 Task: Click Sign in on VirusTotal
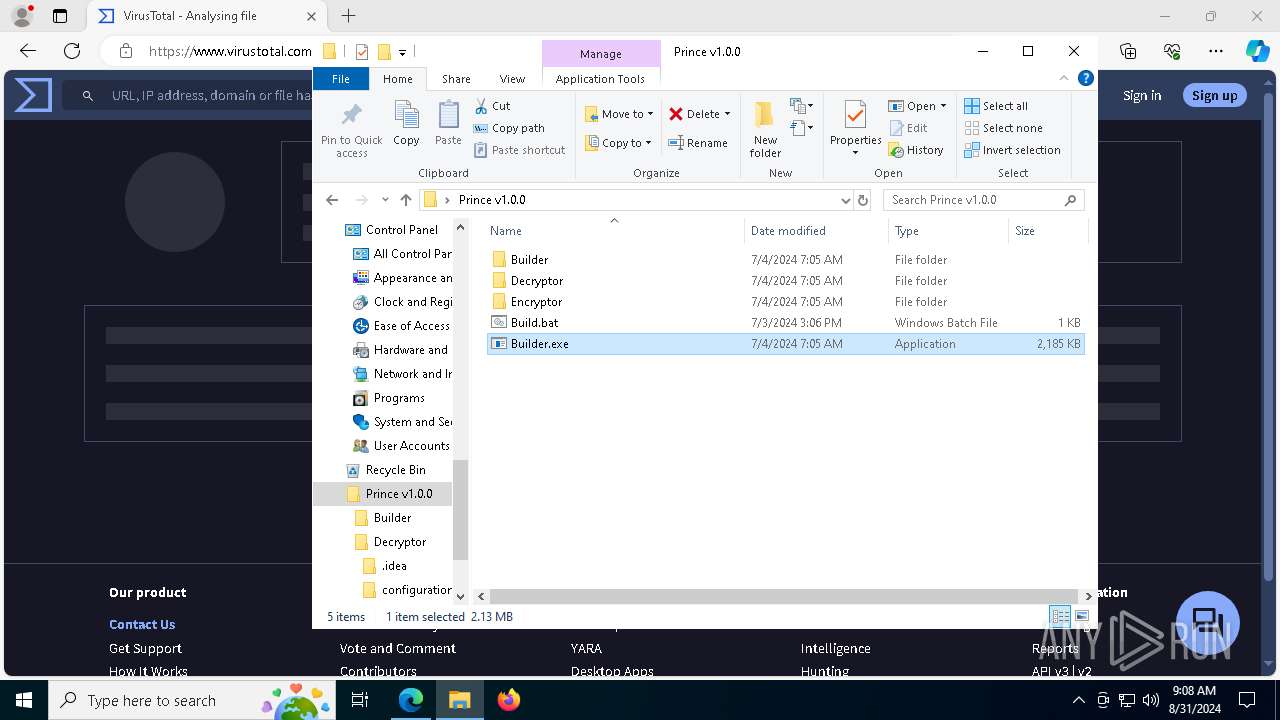(1142, 95)
